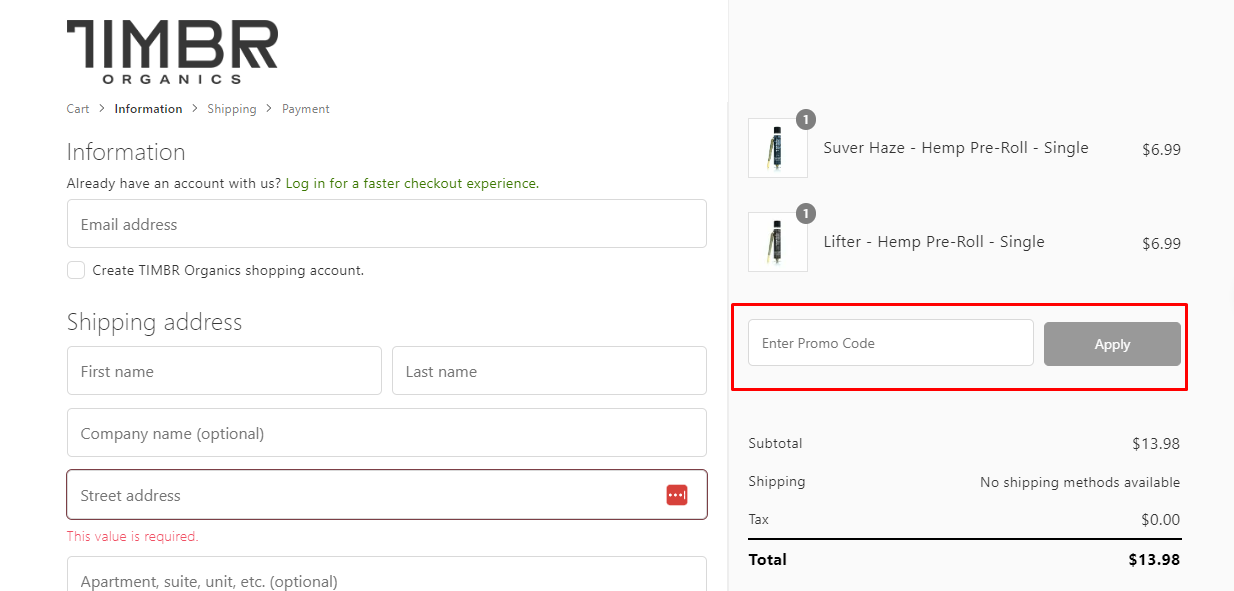1234x591 pixels.
Task: Click the red password manager icon in Street address
Action: click(x=677, y=495)
